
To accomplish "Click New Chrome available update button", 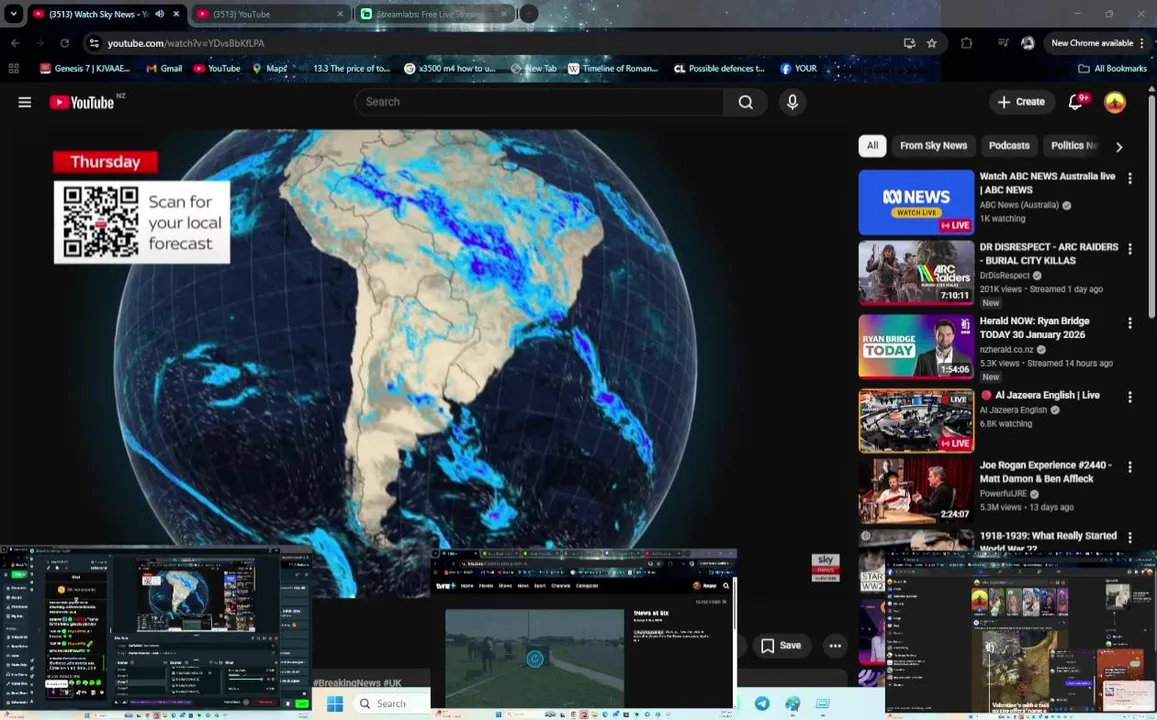I will tap(1091, 43).
